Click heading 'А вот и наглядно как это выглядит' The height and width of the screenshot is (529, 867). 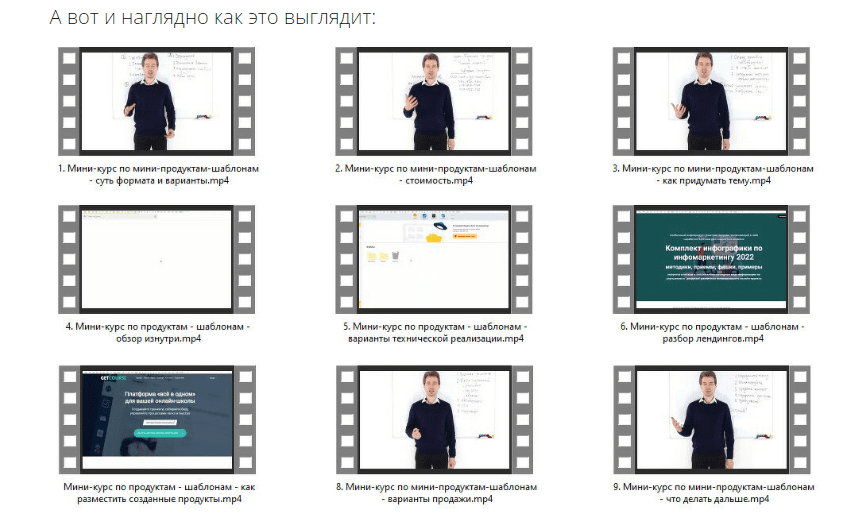(x=213, y=19)
